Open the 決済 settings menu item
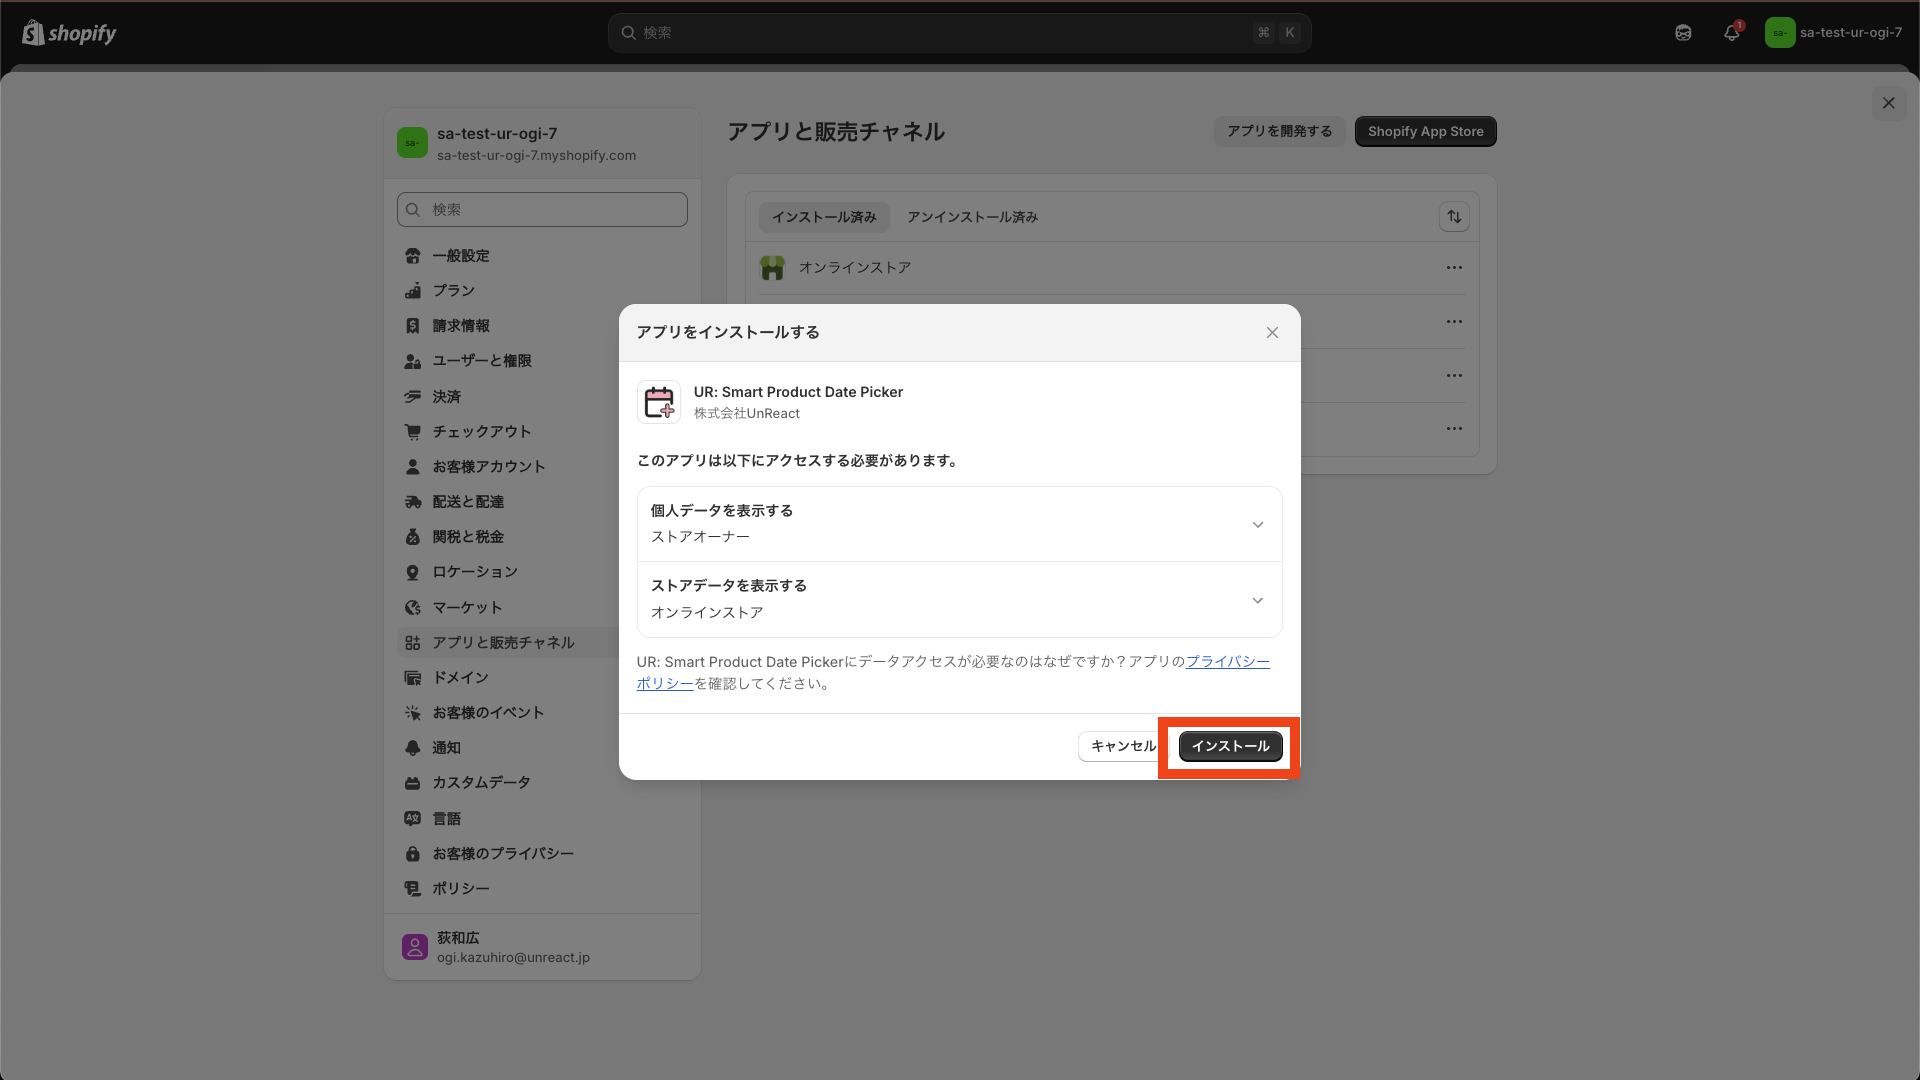Viewport: 1920px width, 1080px height. [446, 397]
